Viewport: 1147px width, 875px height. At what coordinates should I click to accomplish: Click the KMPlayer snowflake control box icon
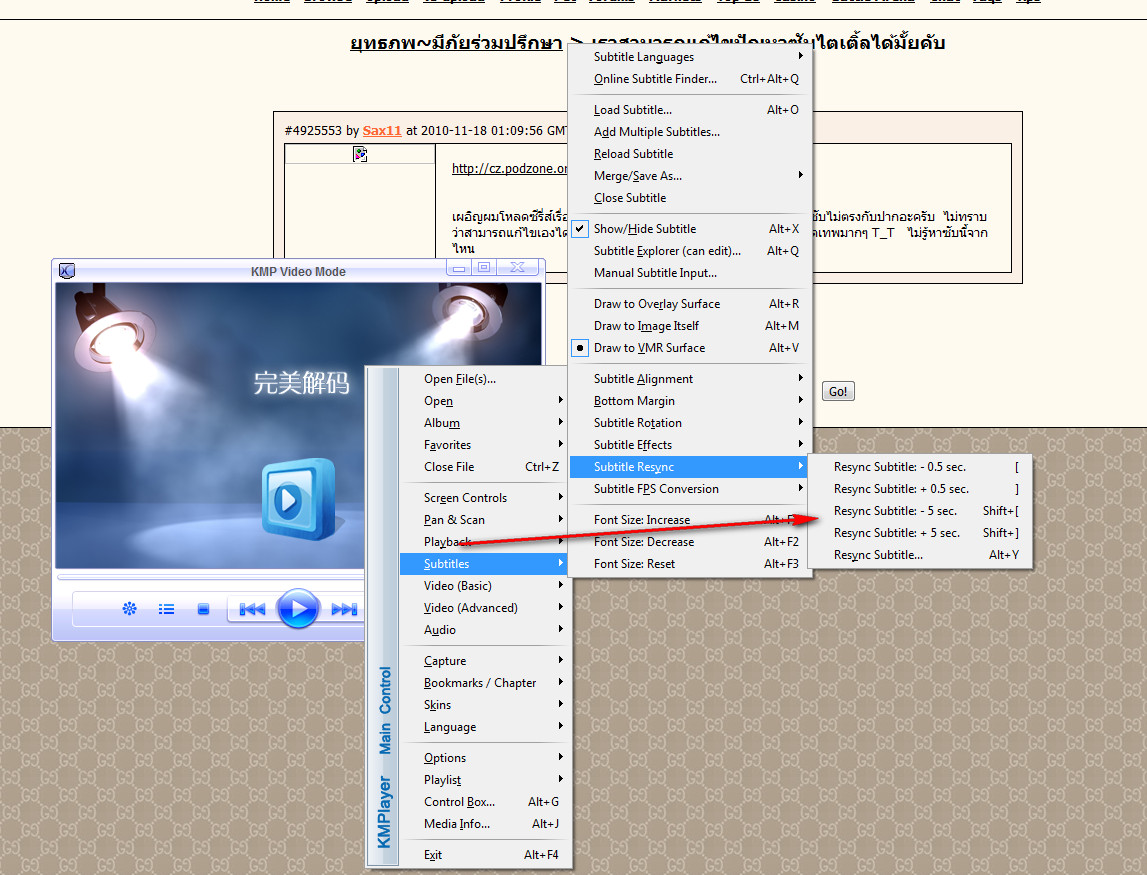tap(129, 609)
